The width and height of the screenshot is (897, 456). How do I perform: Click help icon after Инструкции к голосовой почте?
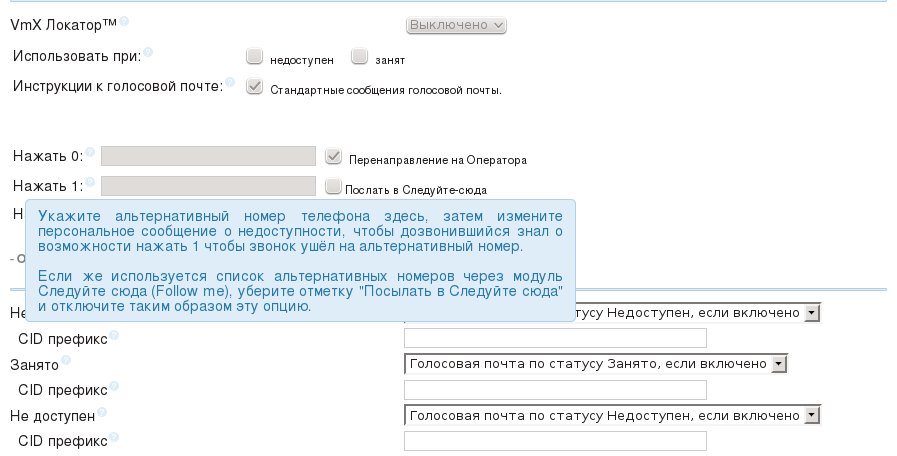230,83
